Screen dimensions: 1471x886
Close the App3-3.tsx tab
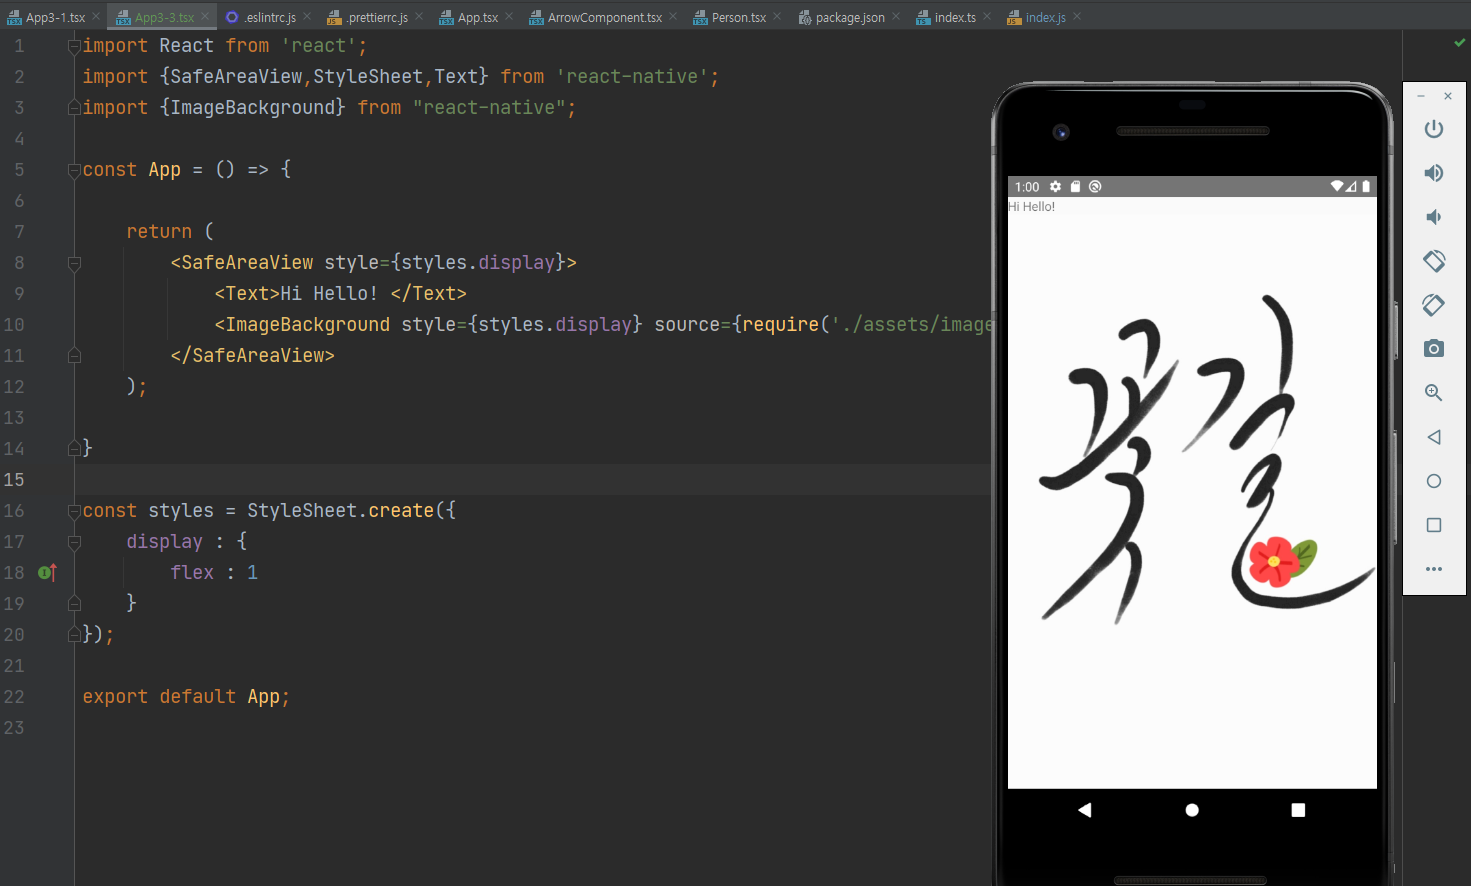pyautogui.click(x=205, y=16)
